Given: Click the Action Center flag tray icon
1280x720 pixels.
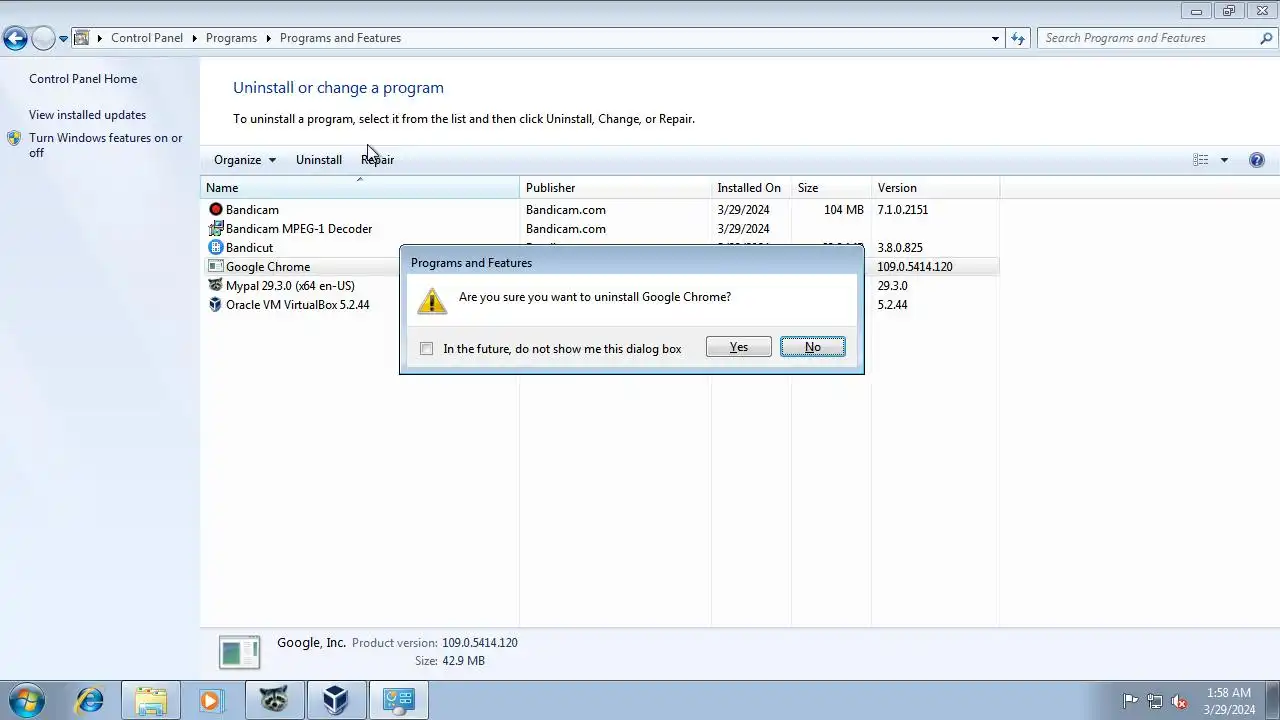Looking at the screenshot, I should [x=1130, y=701].
